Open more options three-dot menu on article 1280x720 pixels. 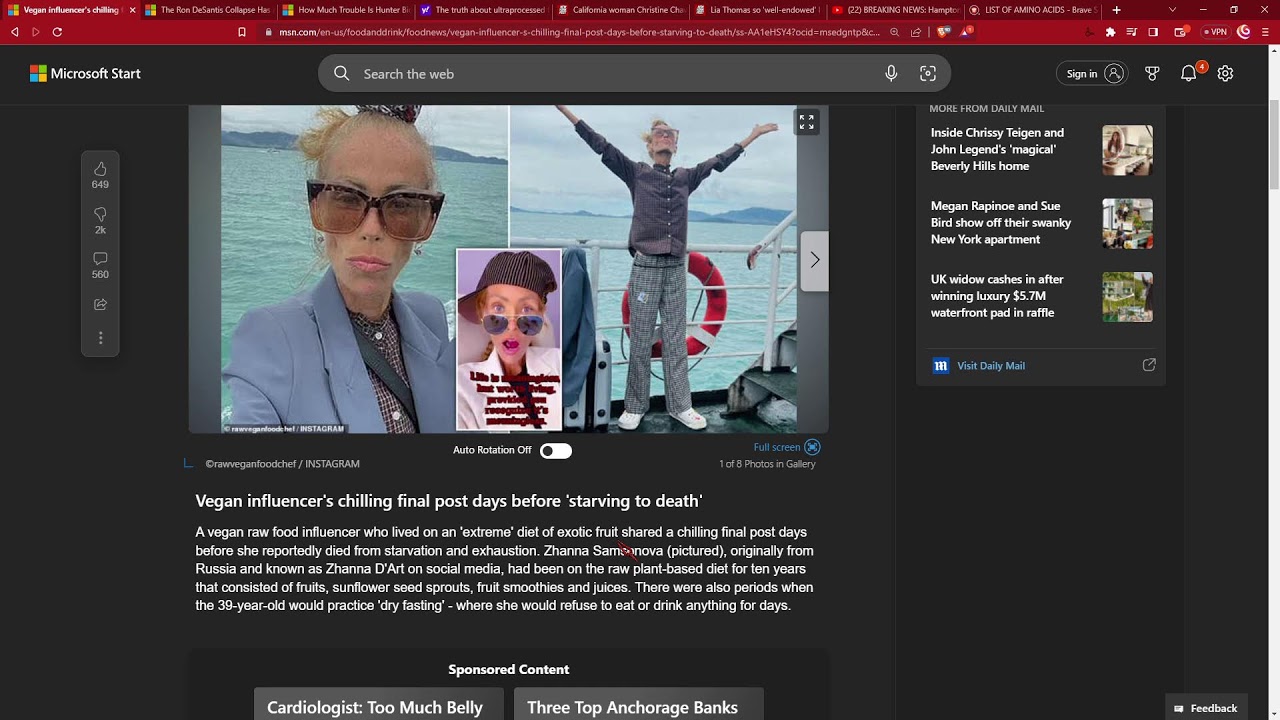tap(100, 338)
